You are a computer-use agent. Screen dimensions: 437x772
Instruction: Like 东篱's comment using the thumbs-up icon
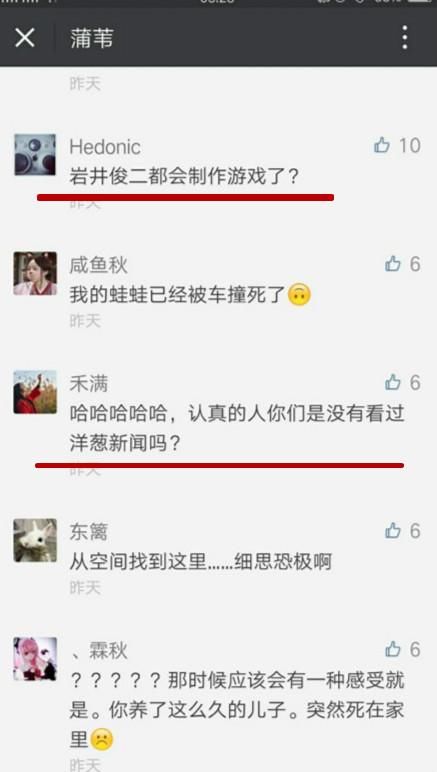[393, 530]
